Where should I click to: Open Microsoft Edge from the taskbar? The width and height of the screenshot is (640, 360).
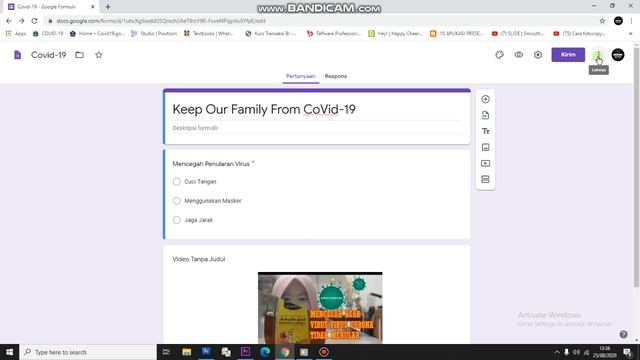[265, 352]
